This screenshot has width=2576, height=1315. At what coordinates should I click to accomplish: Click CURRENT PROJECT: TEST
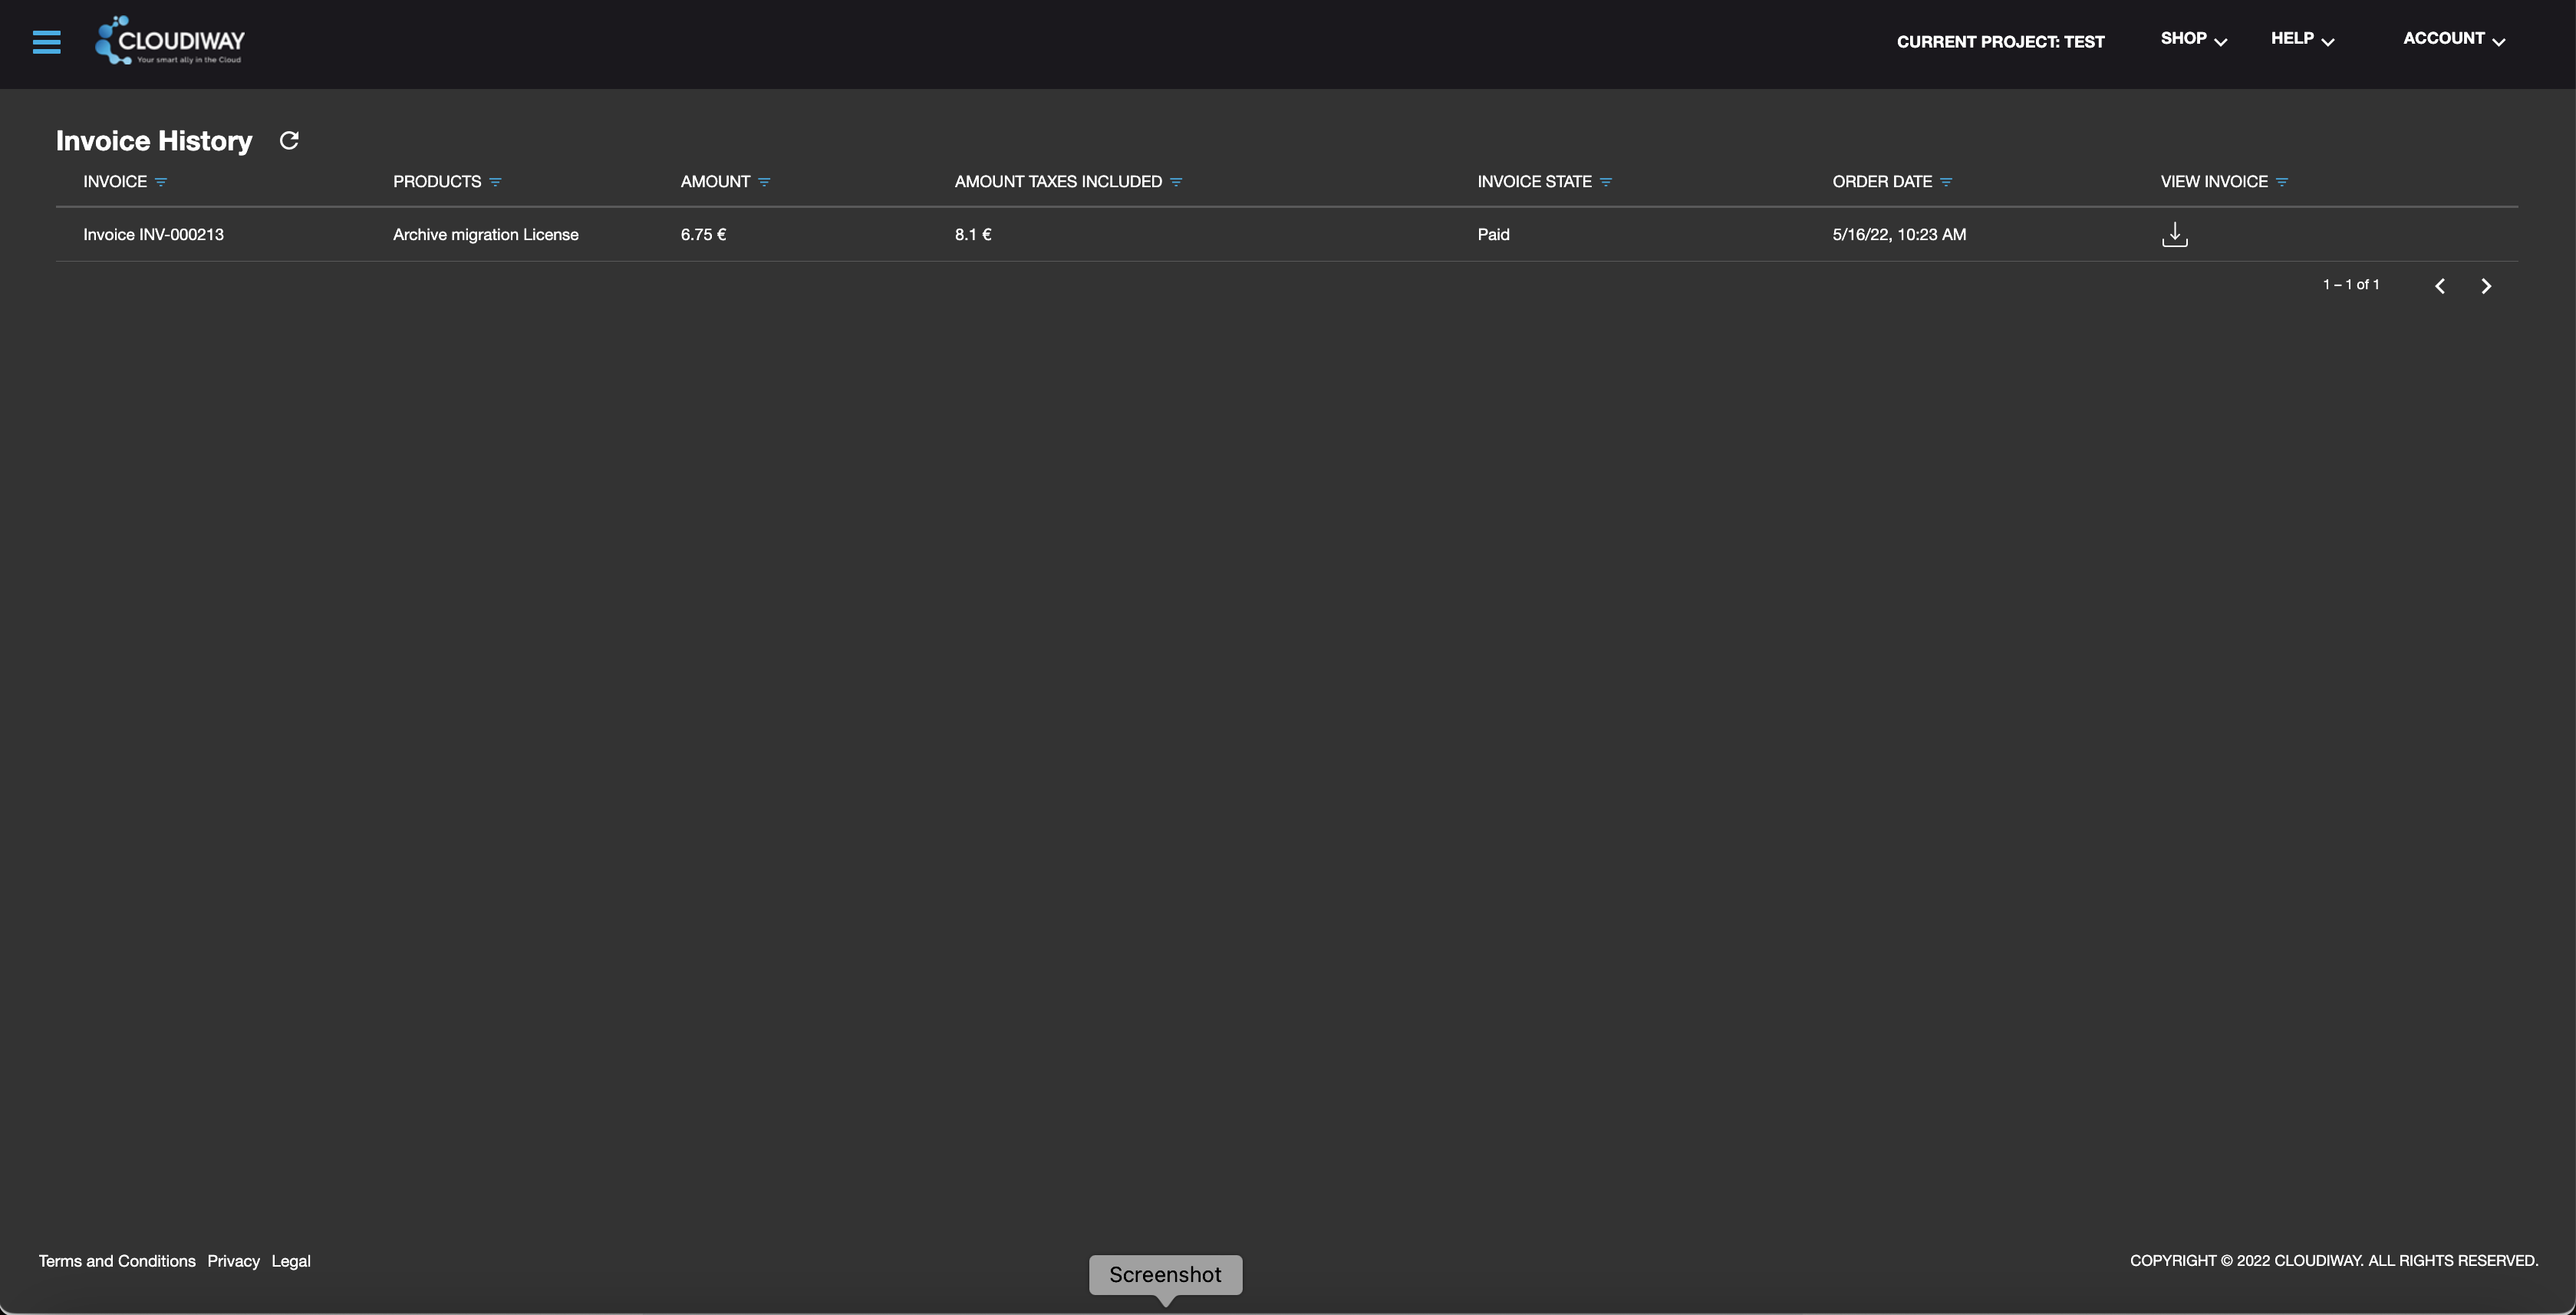pos(2000,41)
